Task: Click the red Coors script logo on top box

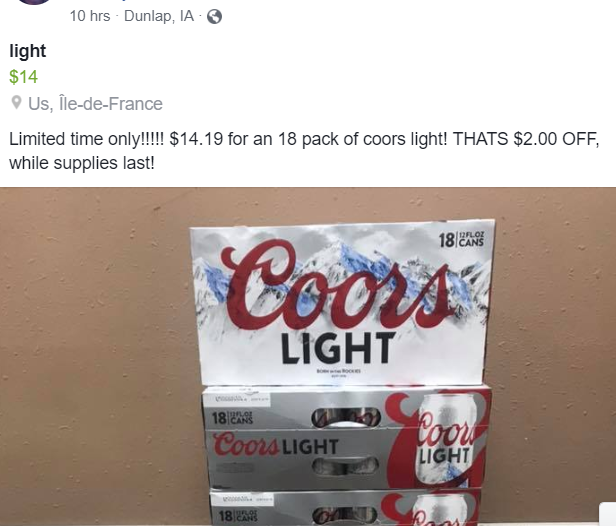Action: click(334, 286)
